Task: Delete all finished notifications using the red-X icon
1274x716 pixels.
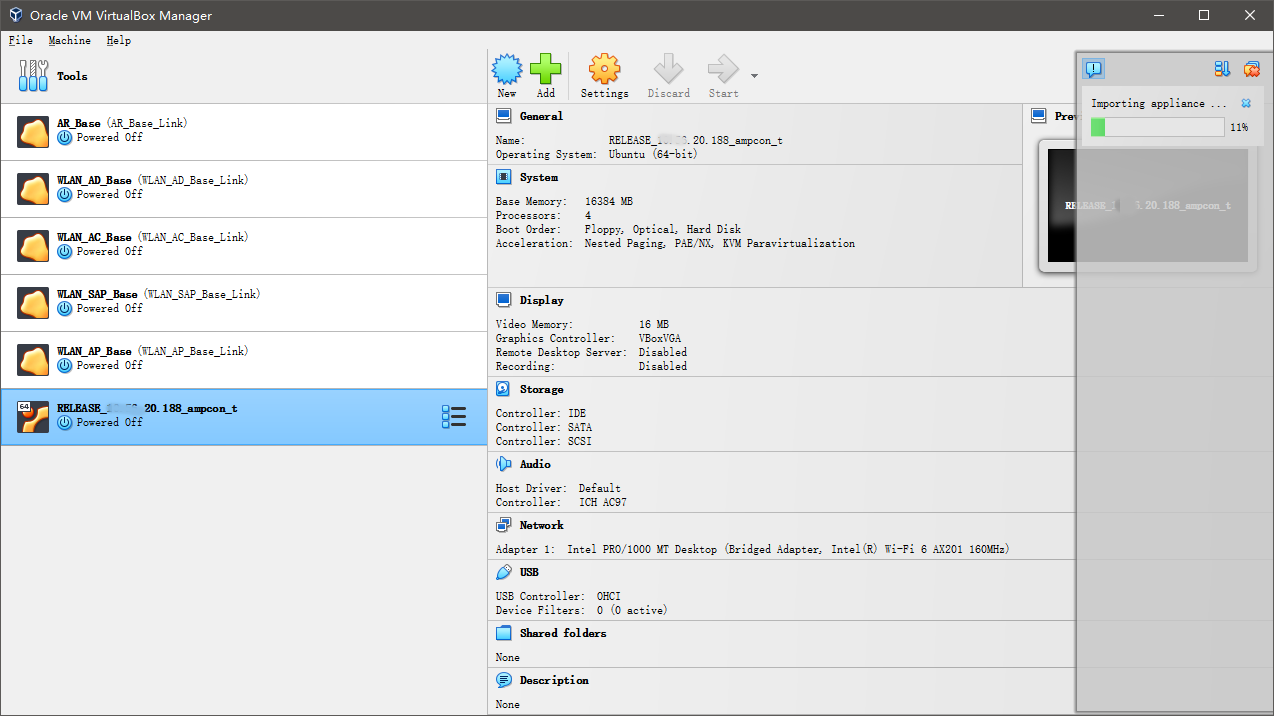Action: tap(1251, 69)
